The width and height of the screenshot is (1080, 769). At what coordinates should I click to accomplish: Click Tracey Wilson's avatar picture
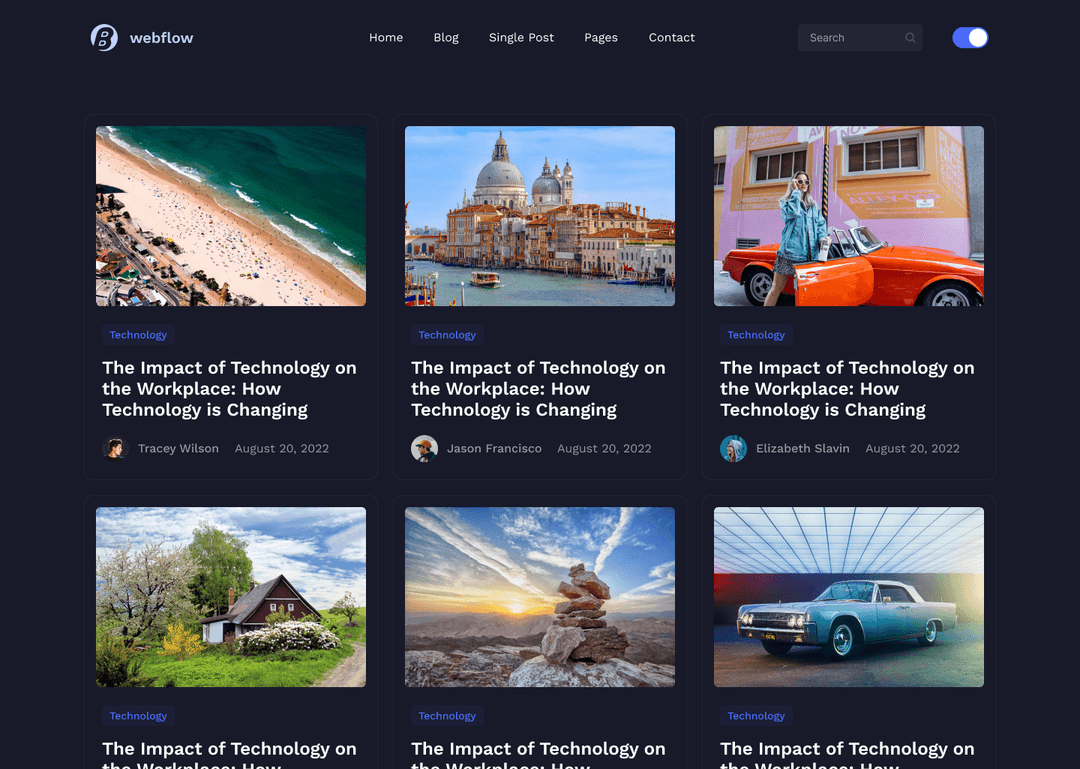(116, 449)
